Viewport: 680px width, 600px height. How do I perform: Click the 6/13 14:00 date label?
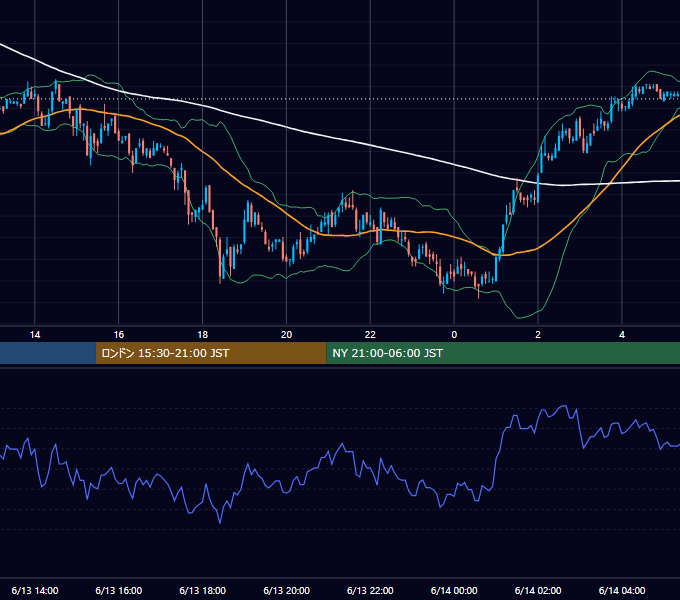[x=35, y=590]
